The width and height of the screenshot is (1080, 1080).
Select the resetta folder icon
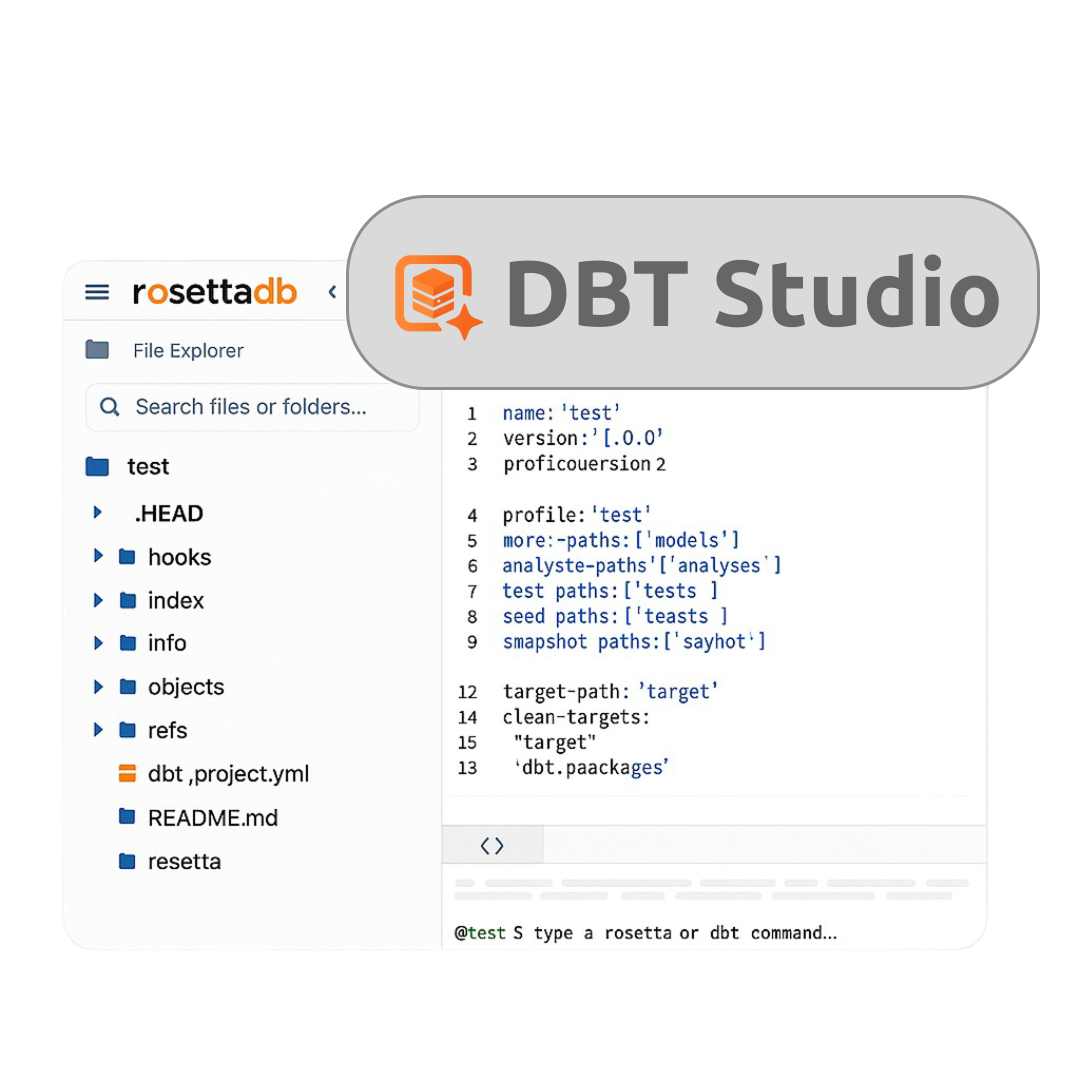click(127, 861)
